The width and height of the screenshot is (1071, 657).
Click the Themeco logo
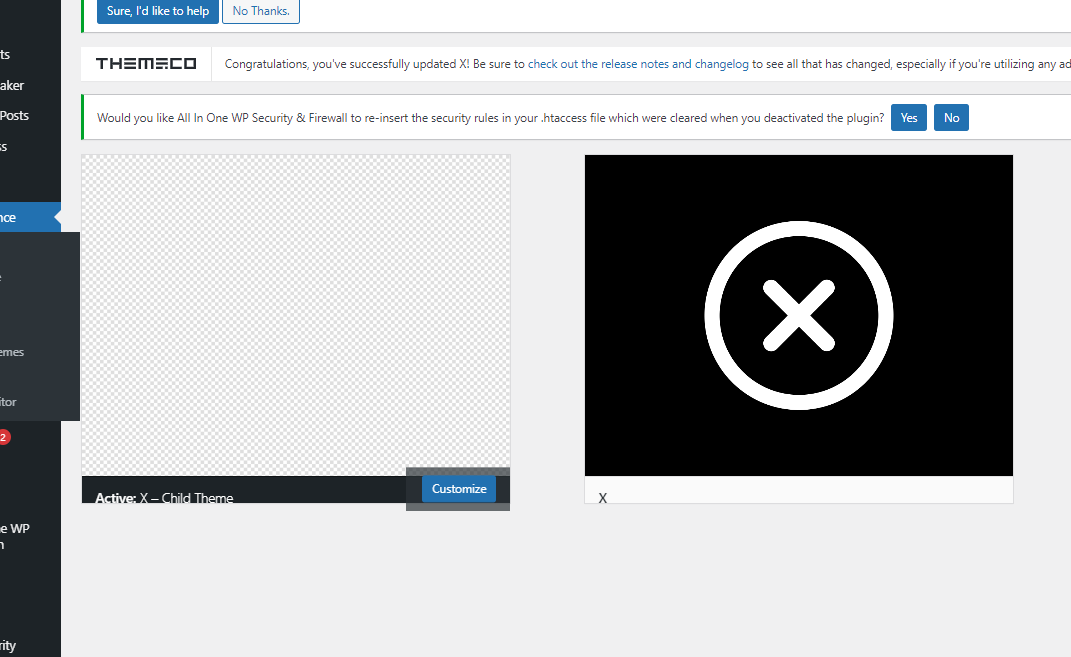click(x=146, y=64)
